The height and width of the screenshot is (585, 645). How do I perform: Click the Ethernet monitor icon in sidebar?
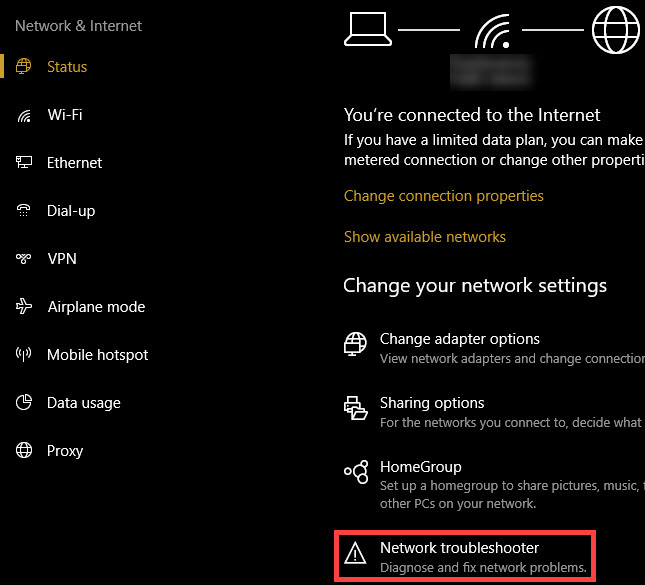pyautogui.click(x=25, y=163)
